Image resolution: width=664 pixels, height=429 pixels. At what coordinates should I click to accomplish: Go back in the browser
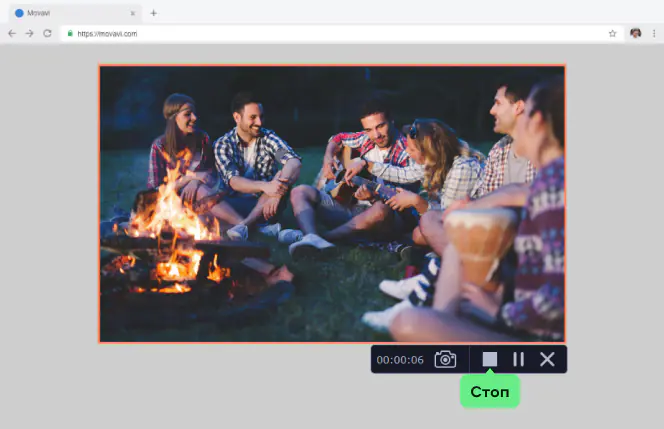12,33
